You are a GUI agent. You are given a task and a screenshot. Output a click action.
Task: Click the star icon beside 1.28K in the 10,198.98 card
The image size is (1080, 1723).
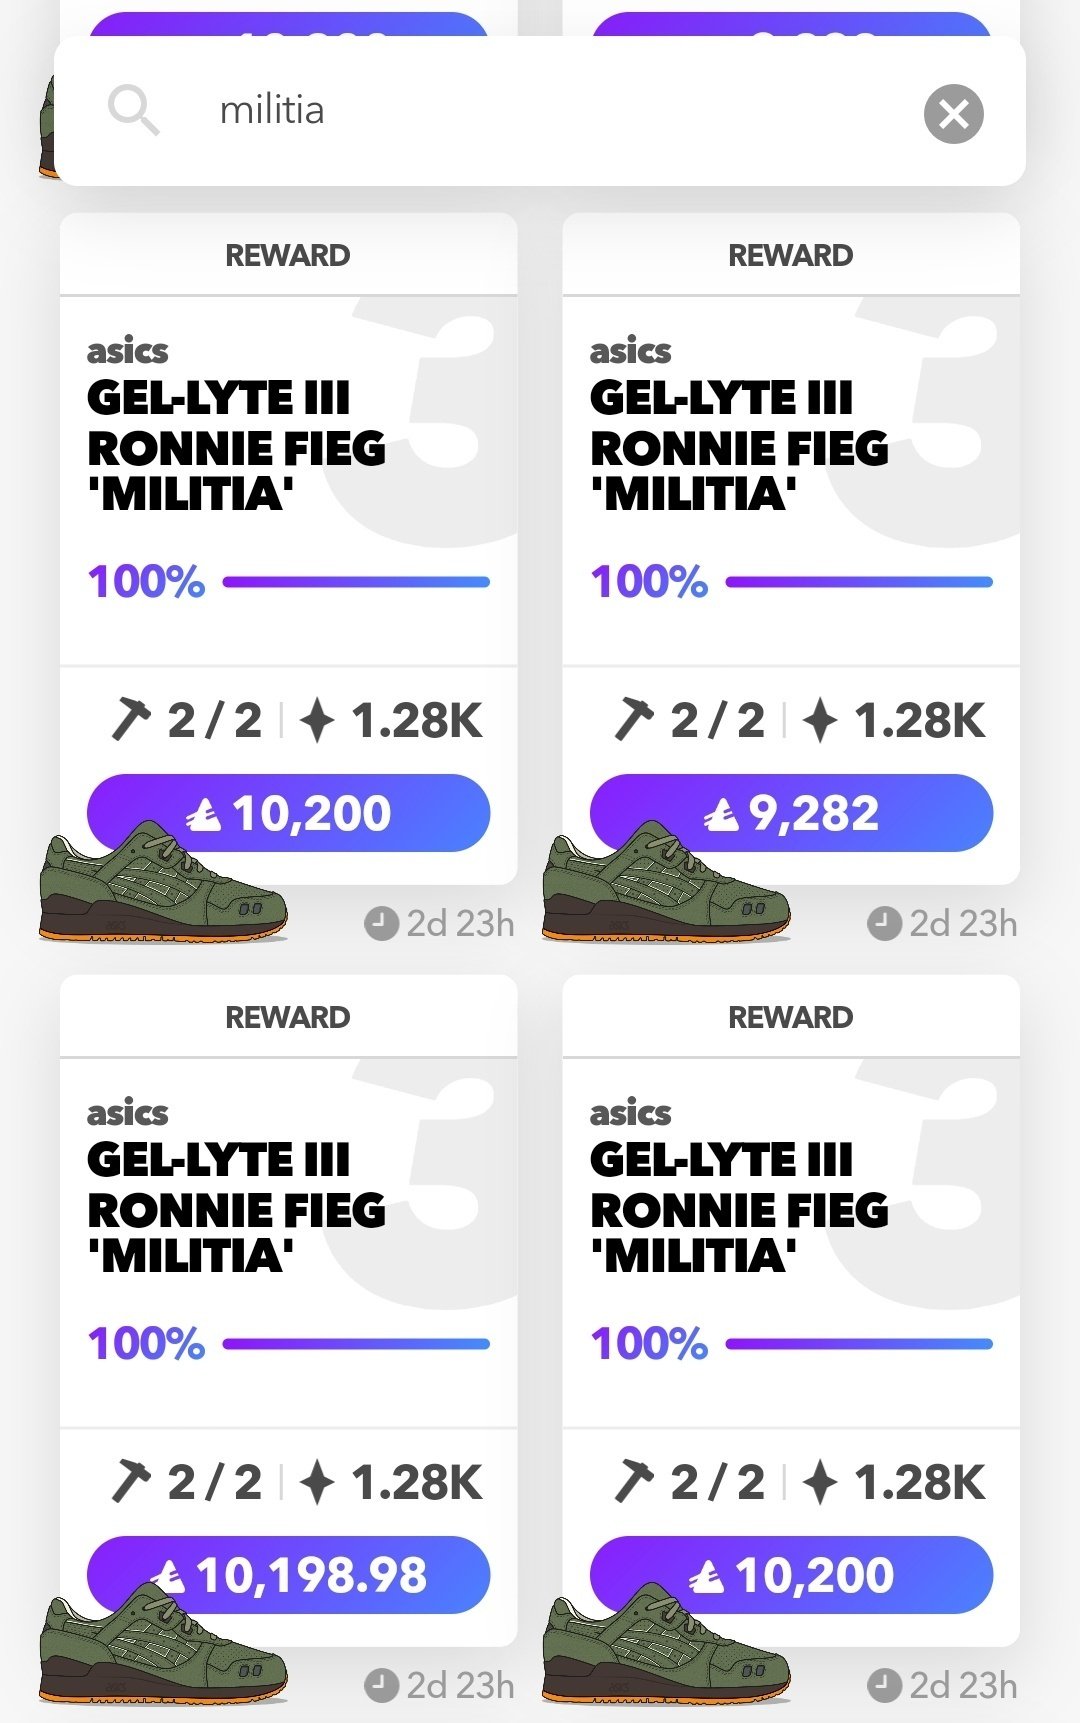pyautogui.click(x=317, y=1482)
